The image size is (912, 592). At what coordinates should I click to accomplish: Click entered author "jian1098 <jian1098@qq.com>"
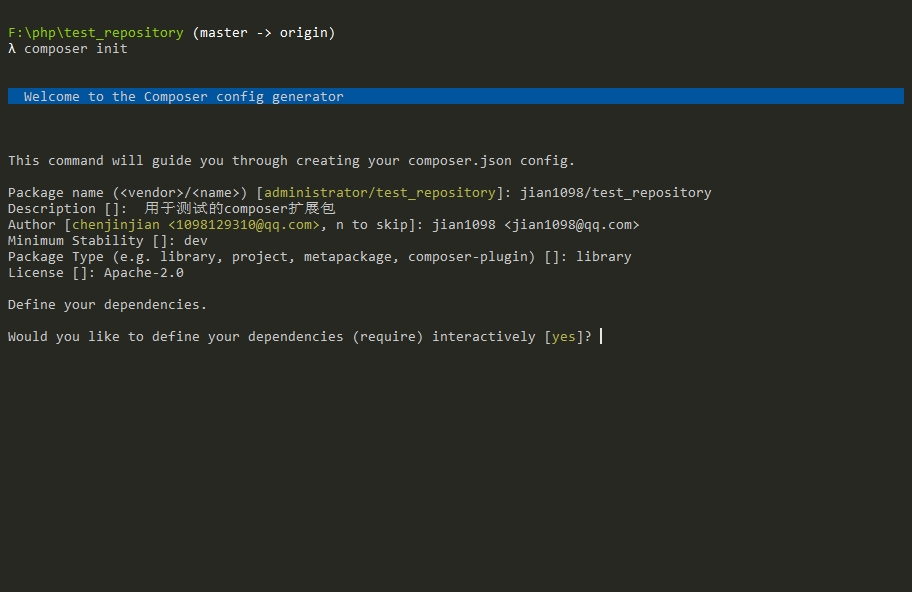pyautogui.click(x=536, y=225)
